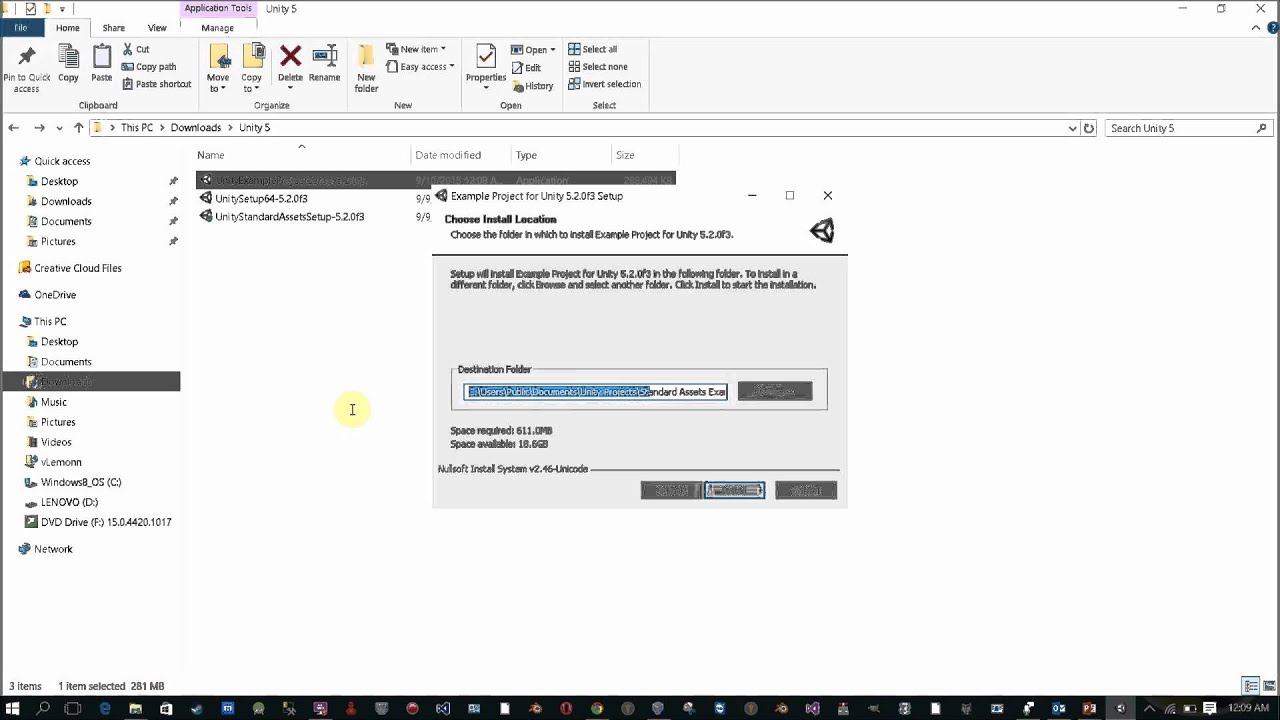Image resolution: width=1280 pixels, height=720 pixels.
Task: Click This PC in the address breadcrumb
Action: [137, 128]
